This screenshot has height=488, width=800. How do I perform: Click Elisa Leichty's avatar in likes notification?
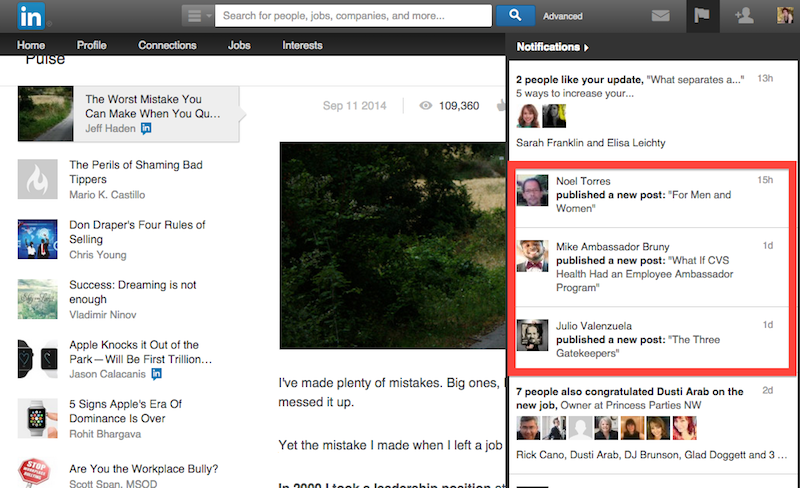click(554, 116)
